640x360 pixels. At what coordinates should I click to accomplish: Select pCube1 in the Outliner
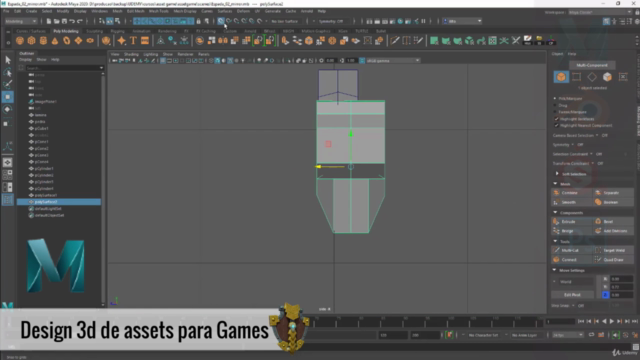point(42,128)
